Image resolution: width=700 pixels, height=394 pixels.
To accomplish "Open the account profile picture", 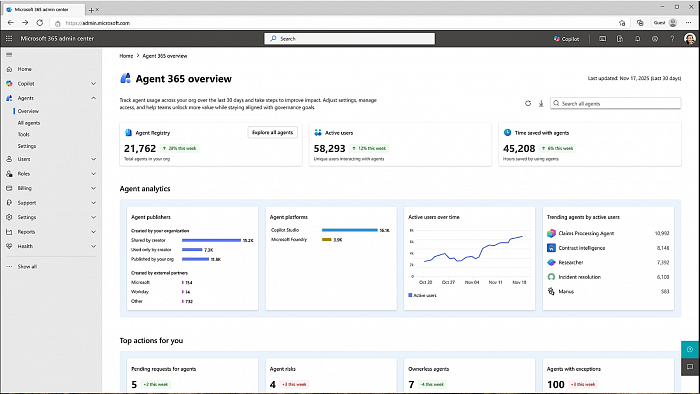I will coord(690,39).
